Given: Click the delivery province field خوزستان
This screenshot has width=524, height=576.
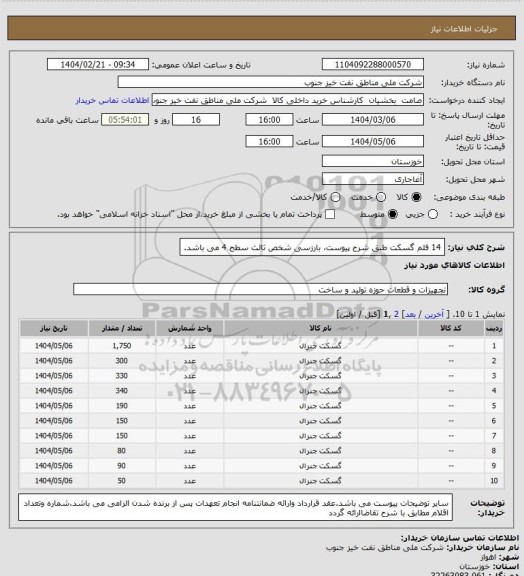Looking at the screenshot, I should pos(373,161).
